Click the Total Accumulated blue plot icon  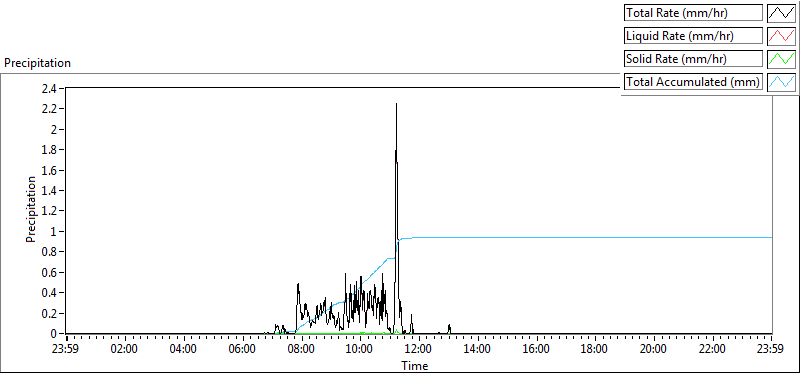pos(782,82)
